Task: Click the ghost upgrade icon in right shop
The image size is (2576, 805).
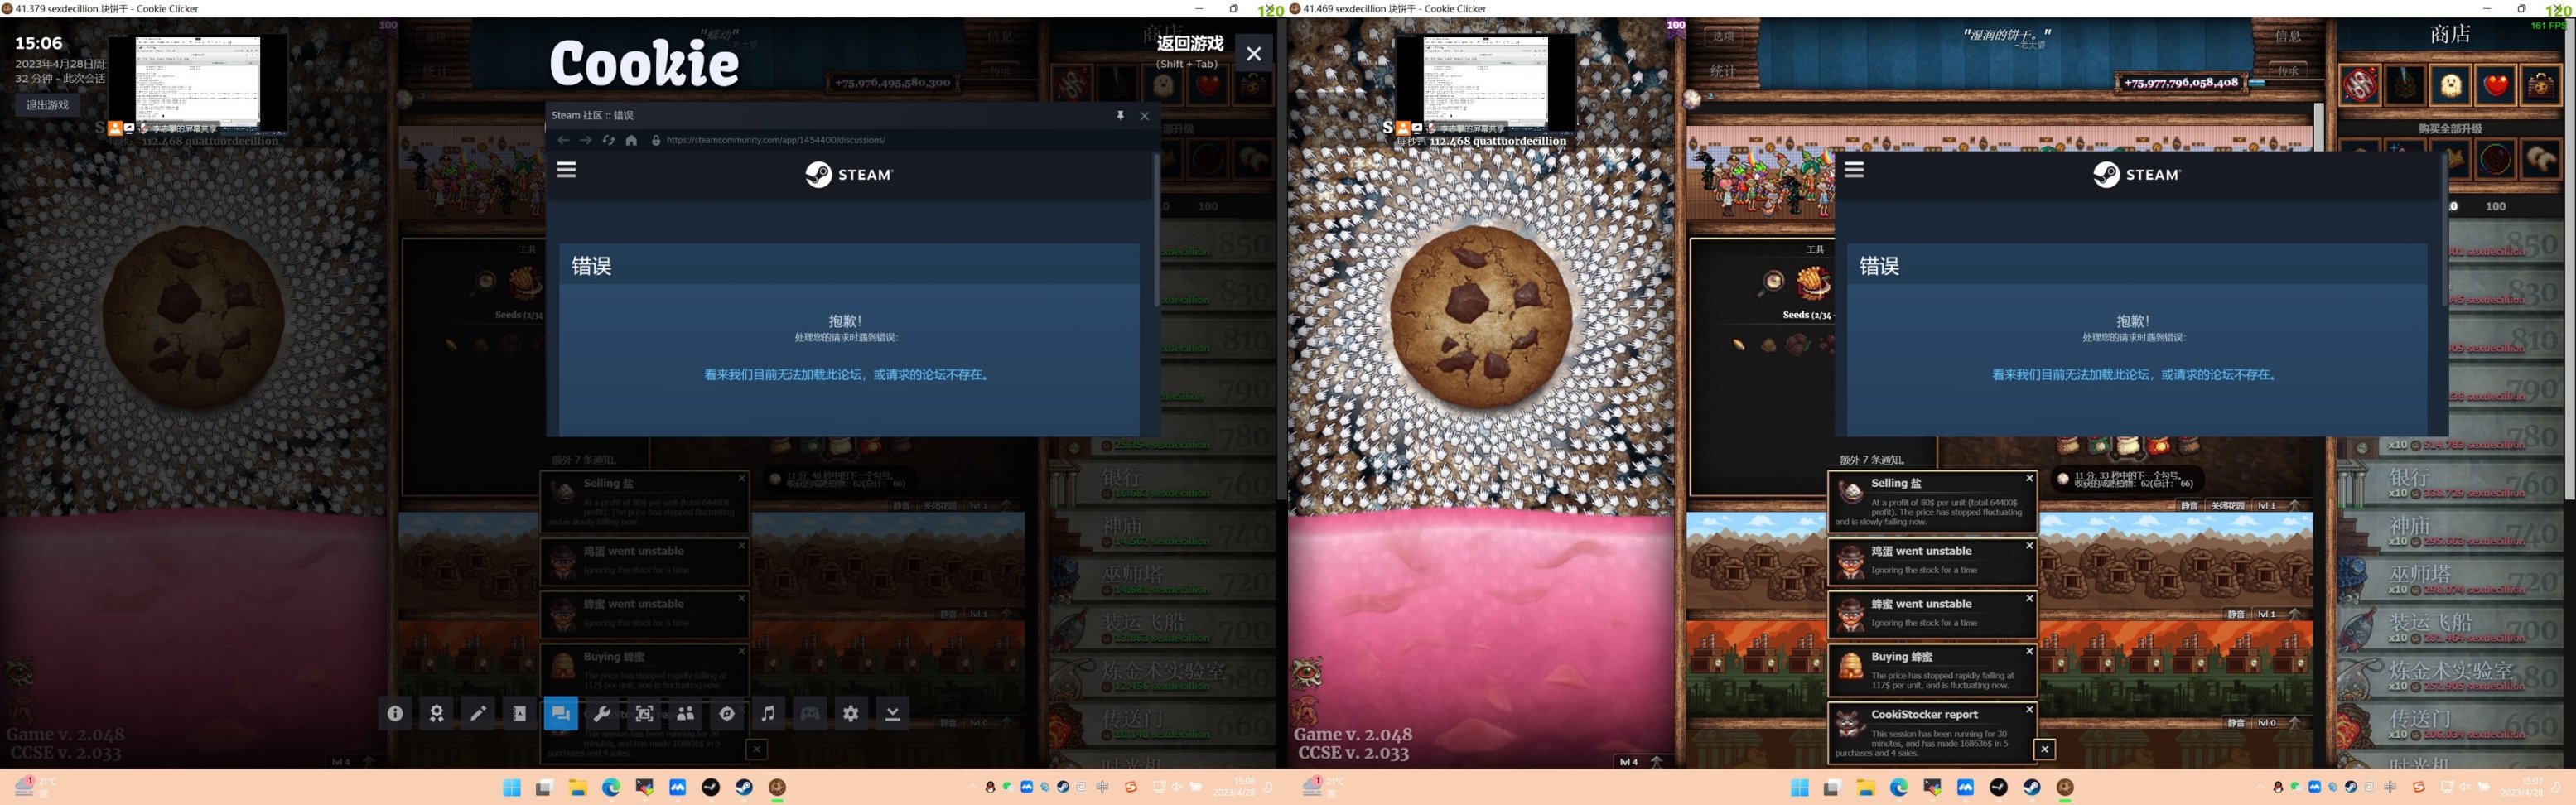Action: (2451, 85)
